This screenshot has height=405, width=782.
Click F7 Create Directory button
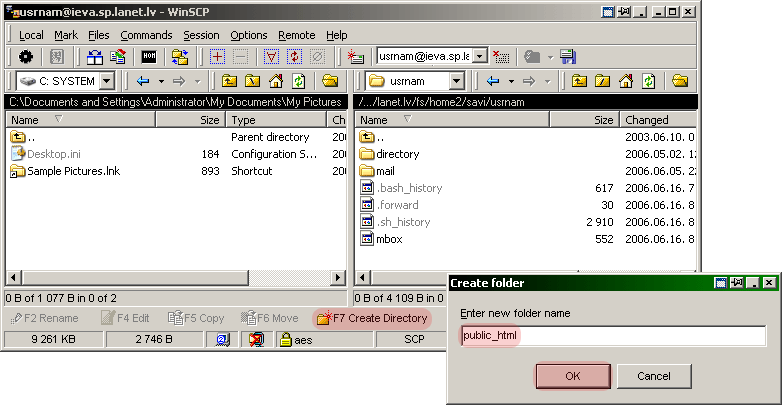click(x=372, y=318)
